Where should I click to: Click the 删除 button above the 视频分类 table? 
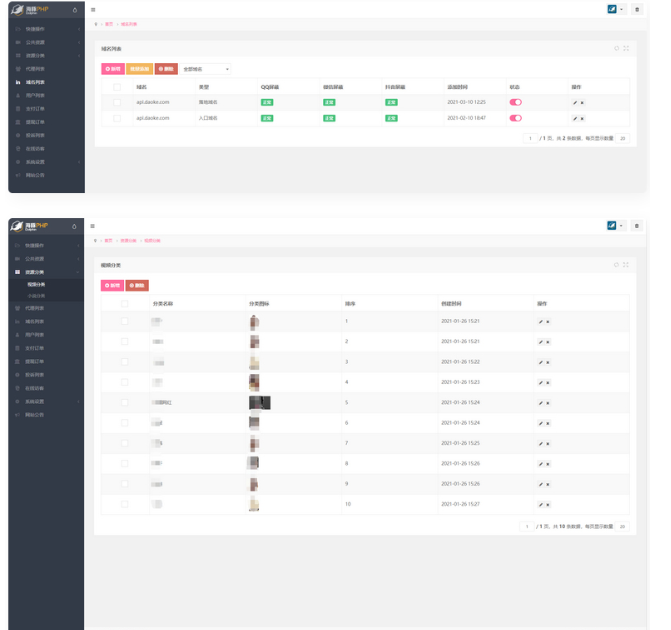click(137, 286)
